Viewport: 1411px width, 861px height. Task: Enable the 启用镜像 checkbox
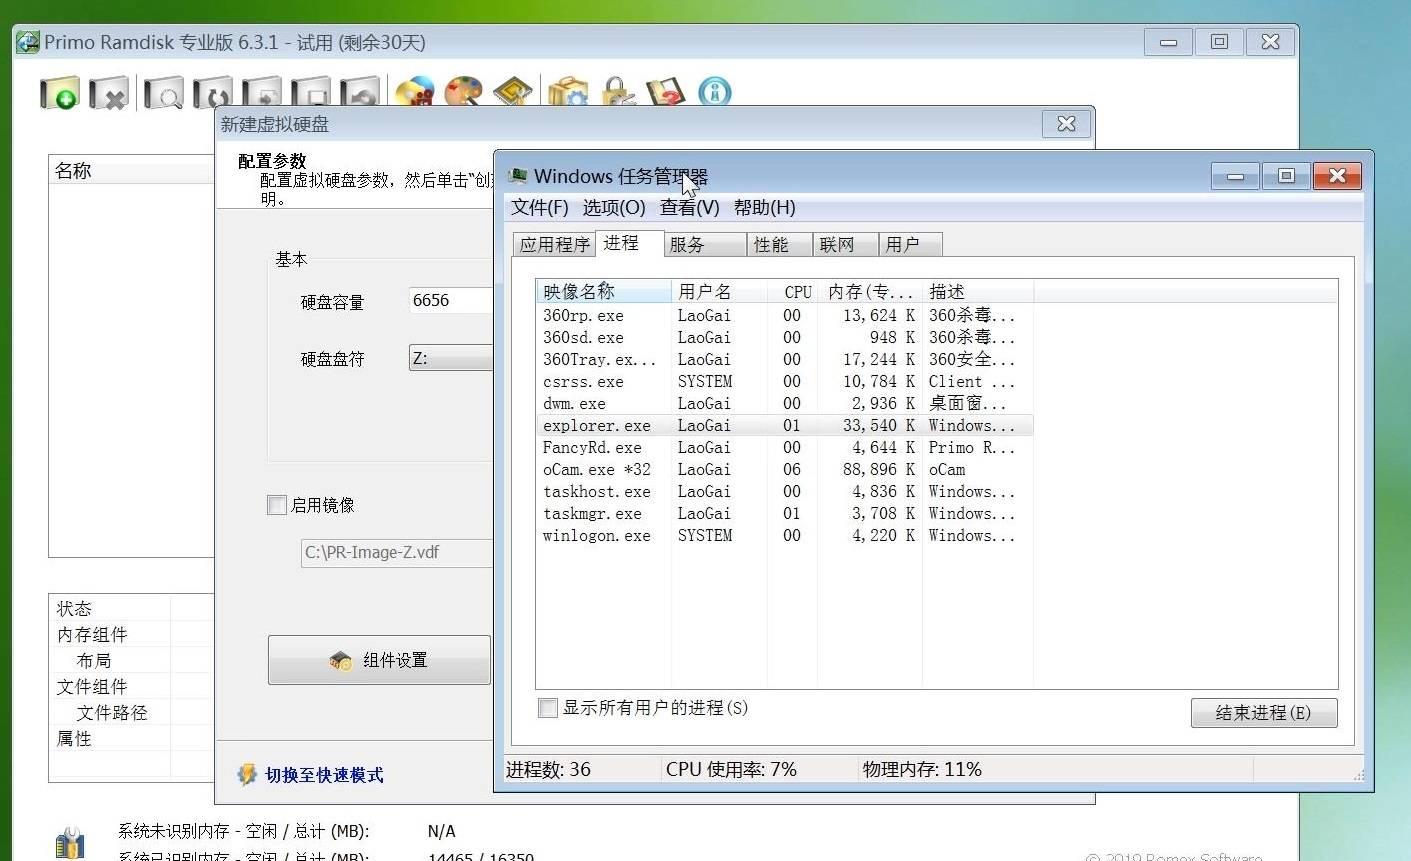pos(277,505)
